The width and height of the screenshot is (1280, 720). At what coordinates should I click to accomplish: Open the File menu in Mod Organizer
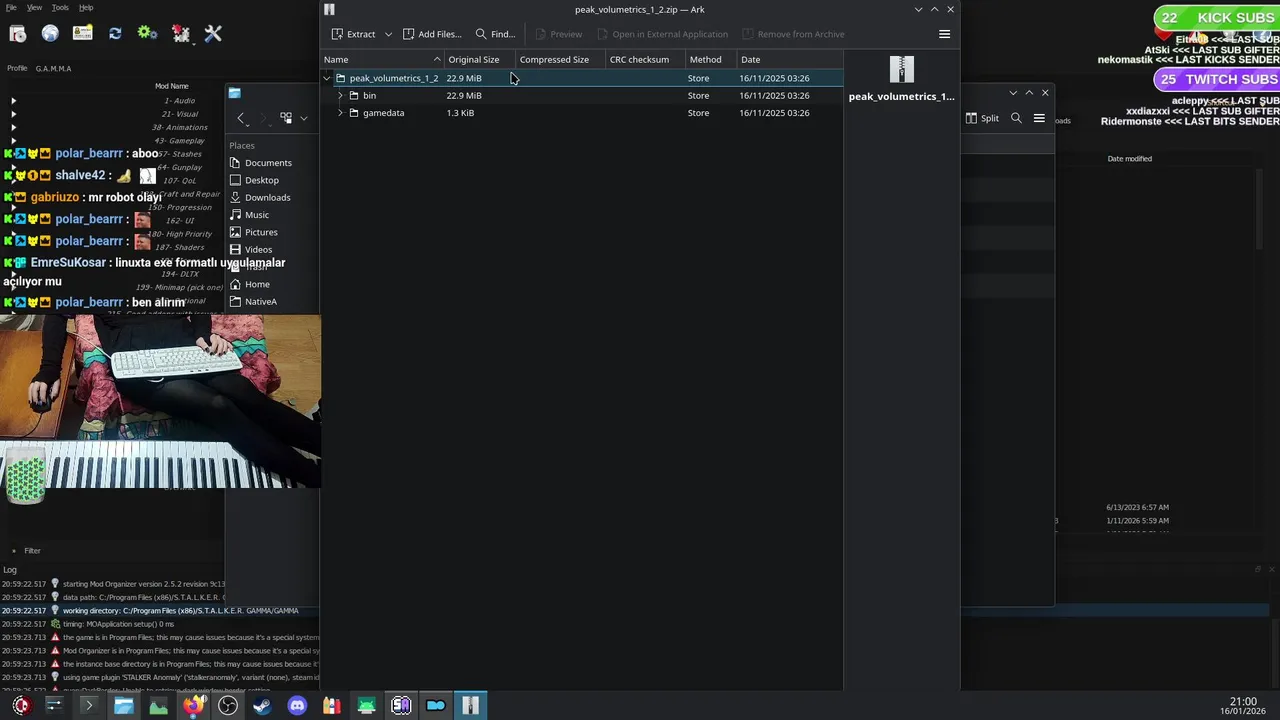(11, 7)
